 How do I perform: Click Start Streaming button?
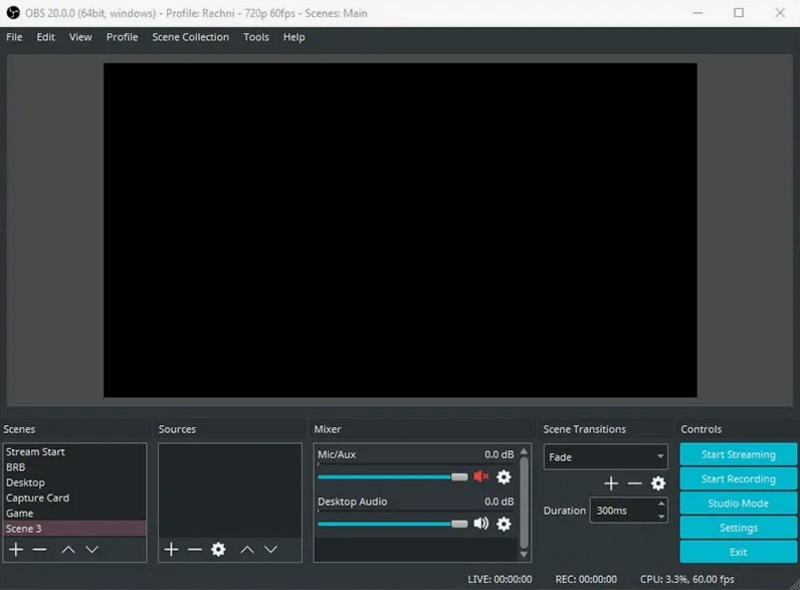coord(738,454)
